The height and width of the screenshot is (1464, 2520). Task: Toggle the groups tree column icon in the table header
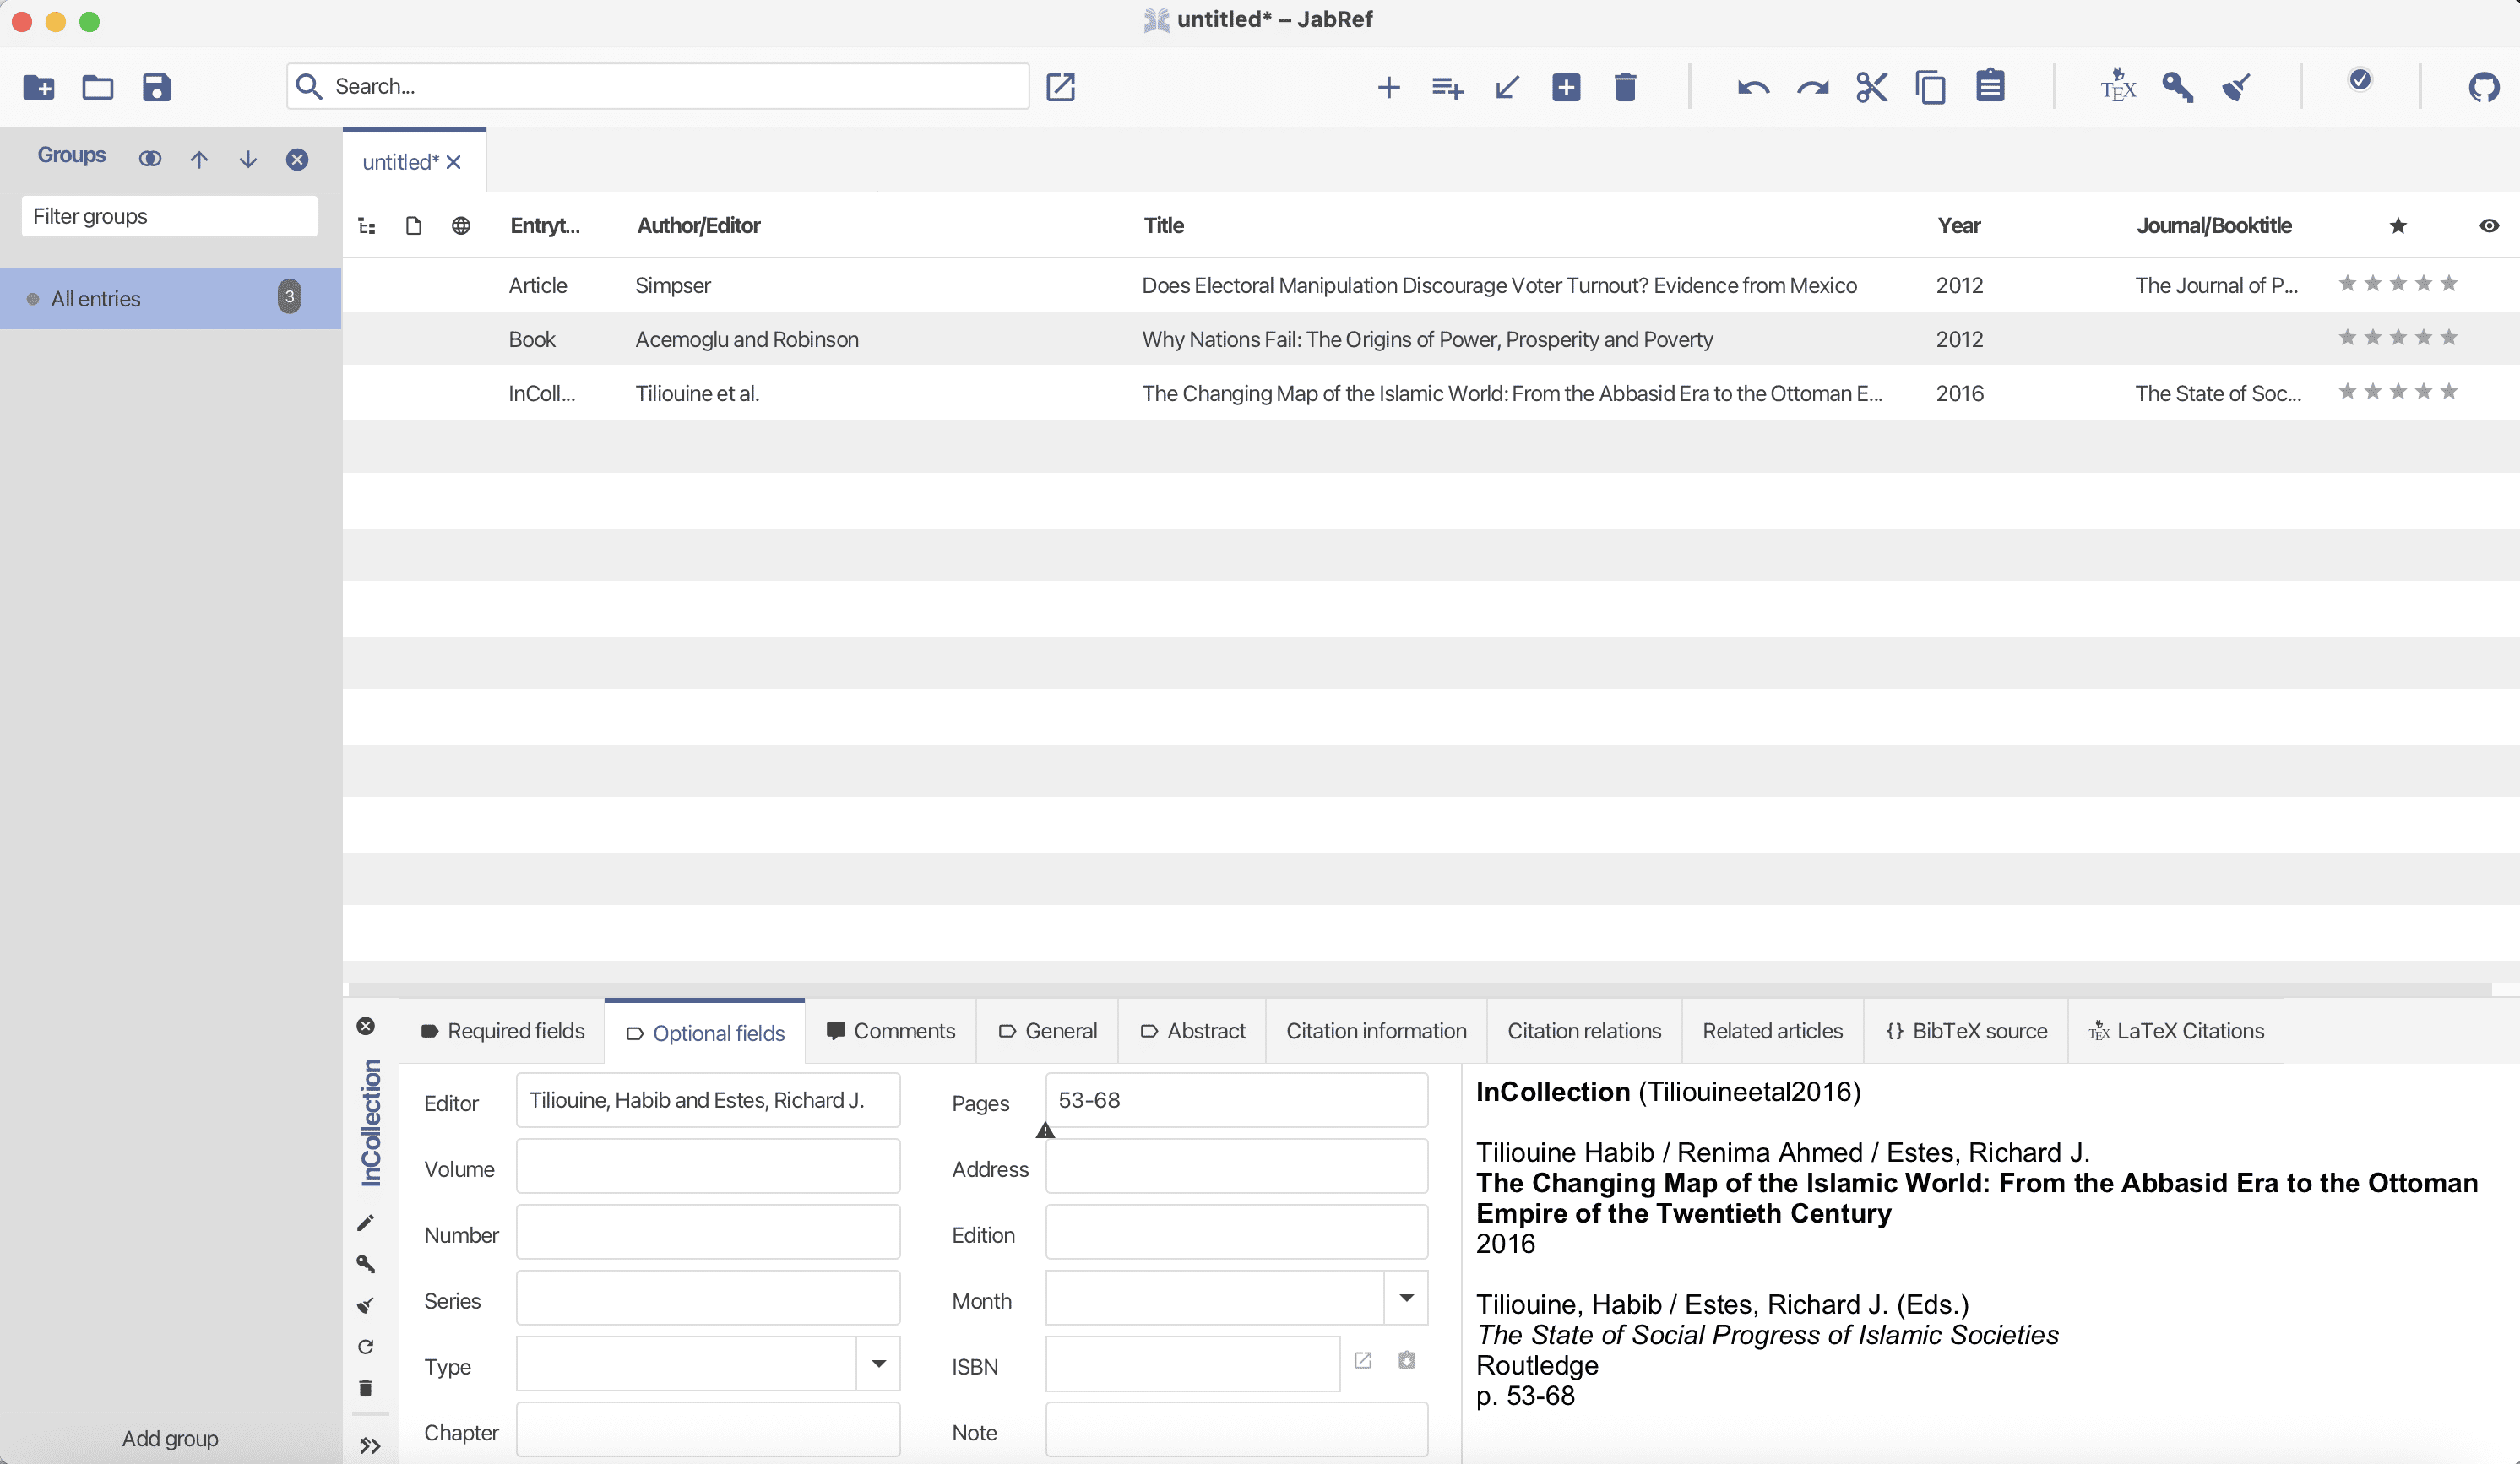click(x=367, y=226)
